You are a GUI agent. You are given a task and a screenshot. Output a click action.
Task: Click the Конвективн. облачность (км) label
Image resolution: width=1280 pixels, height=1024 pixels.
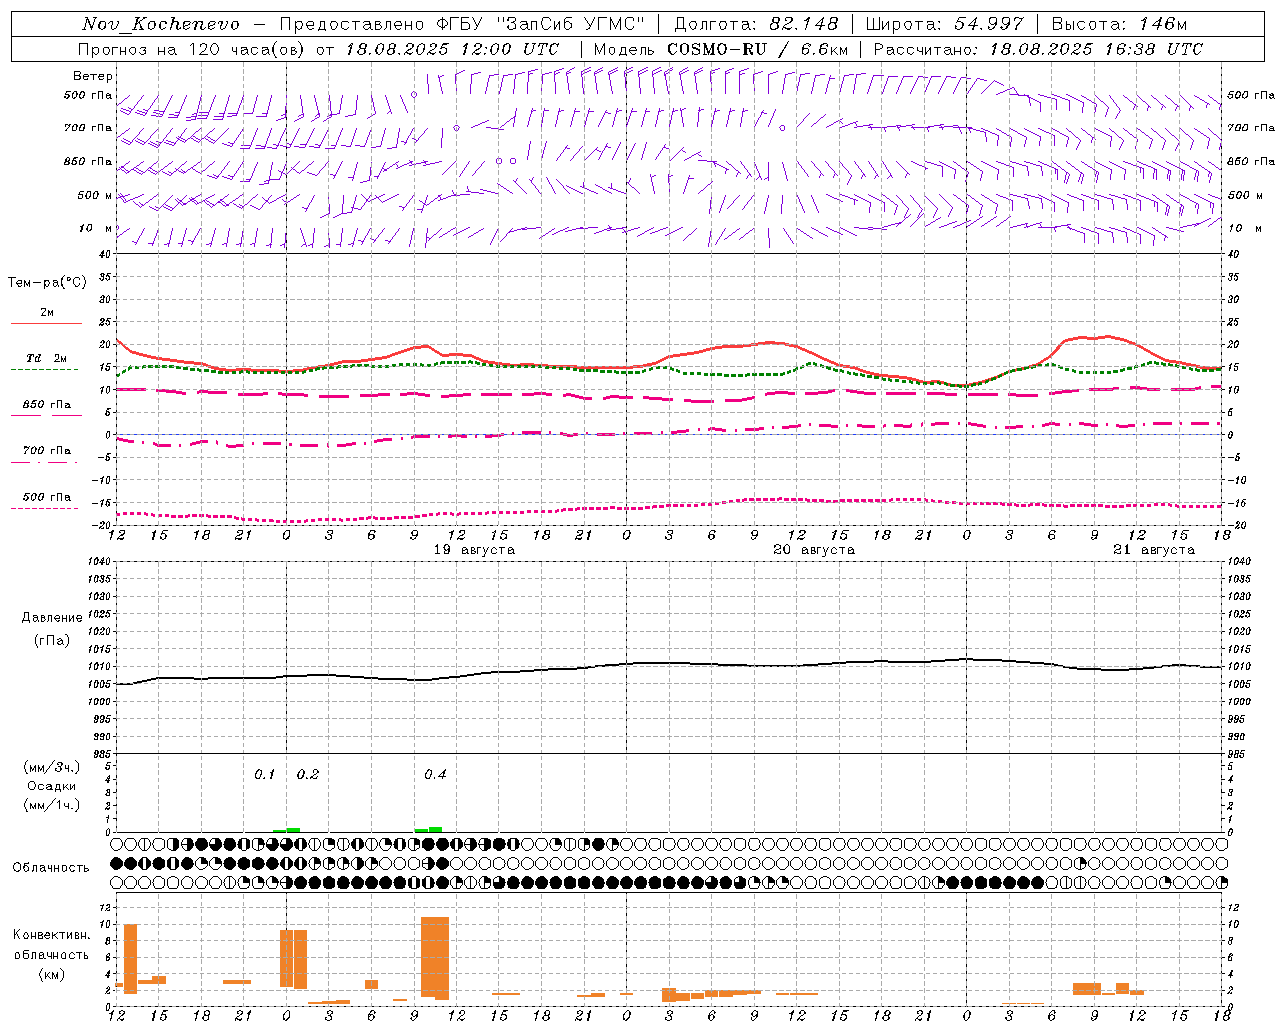51,954
